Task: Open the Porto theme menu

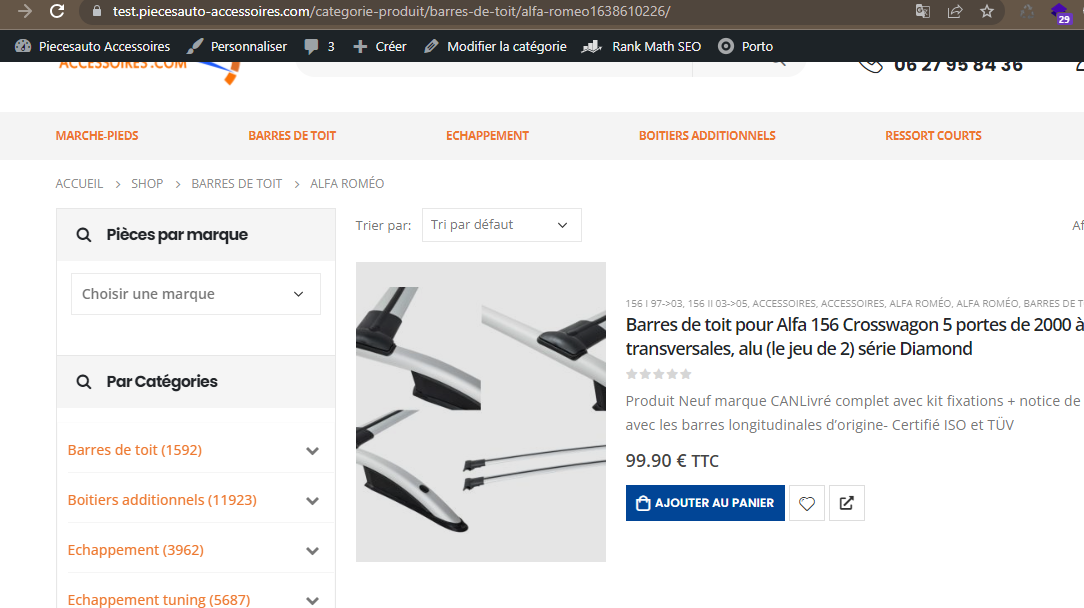Action: click(x=745, y=46)
